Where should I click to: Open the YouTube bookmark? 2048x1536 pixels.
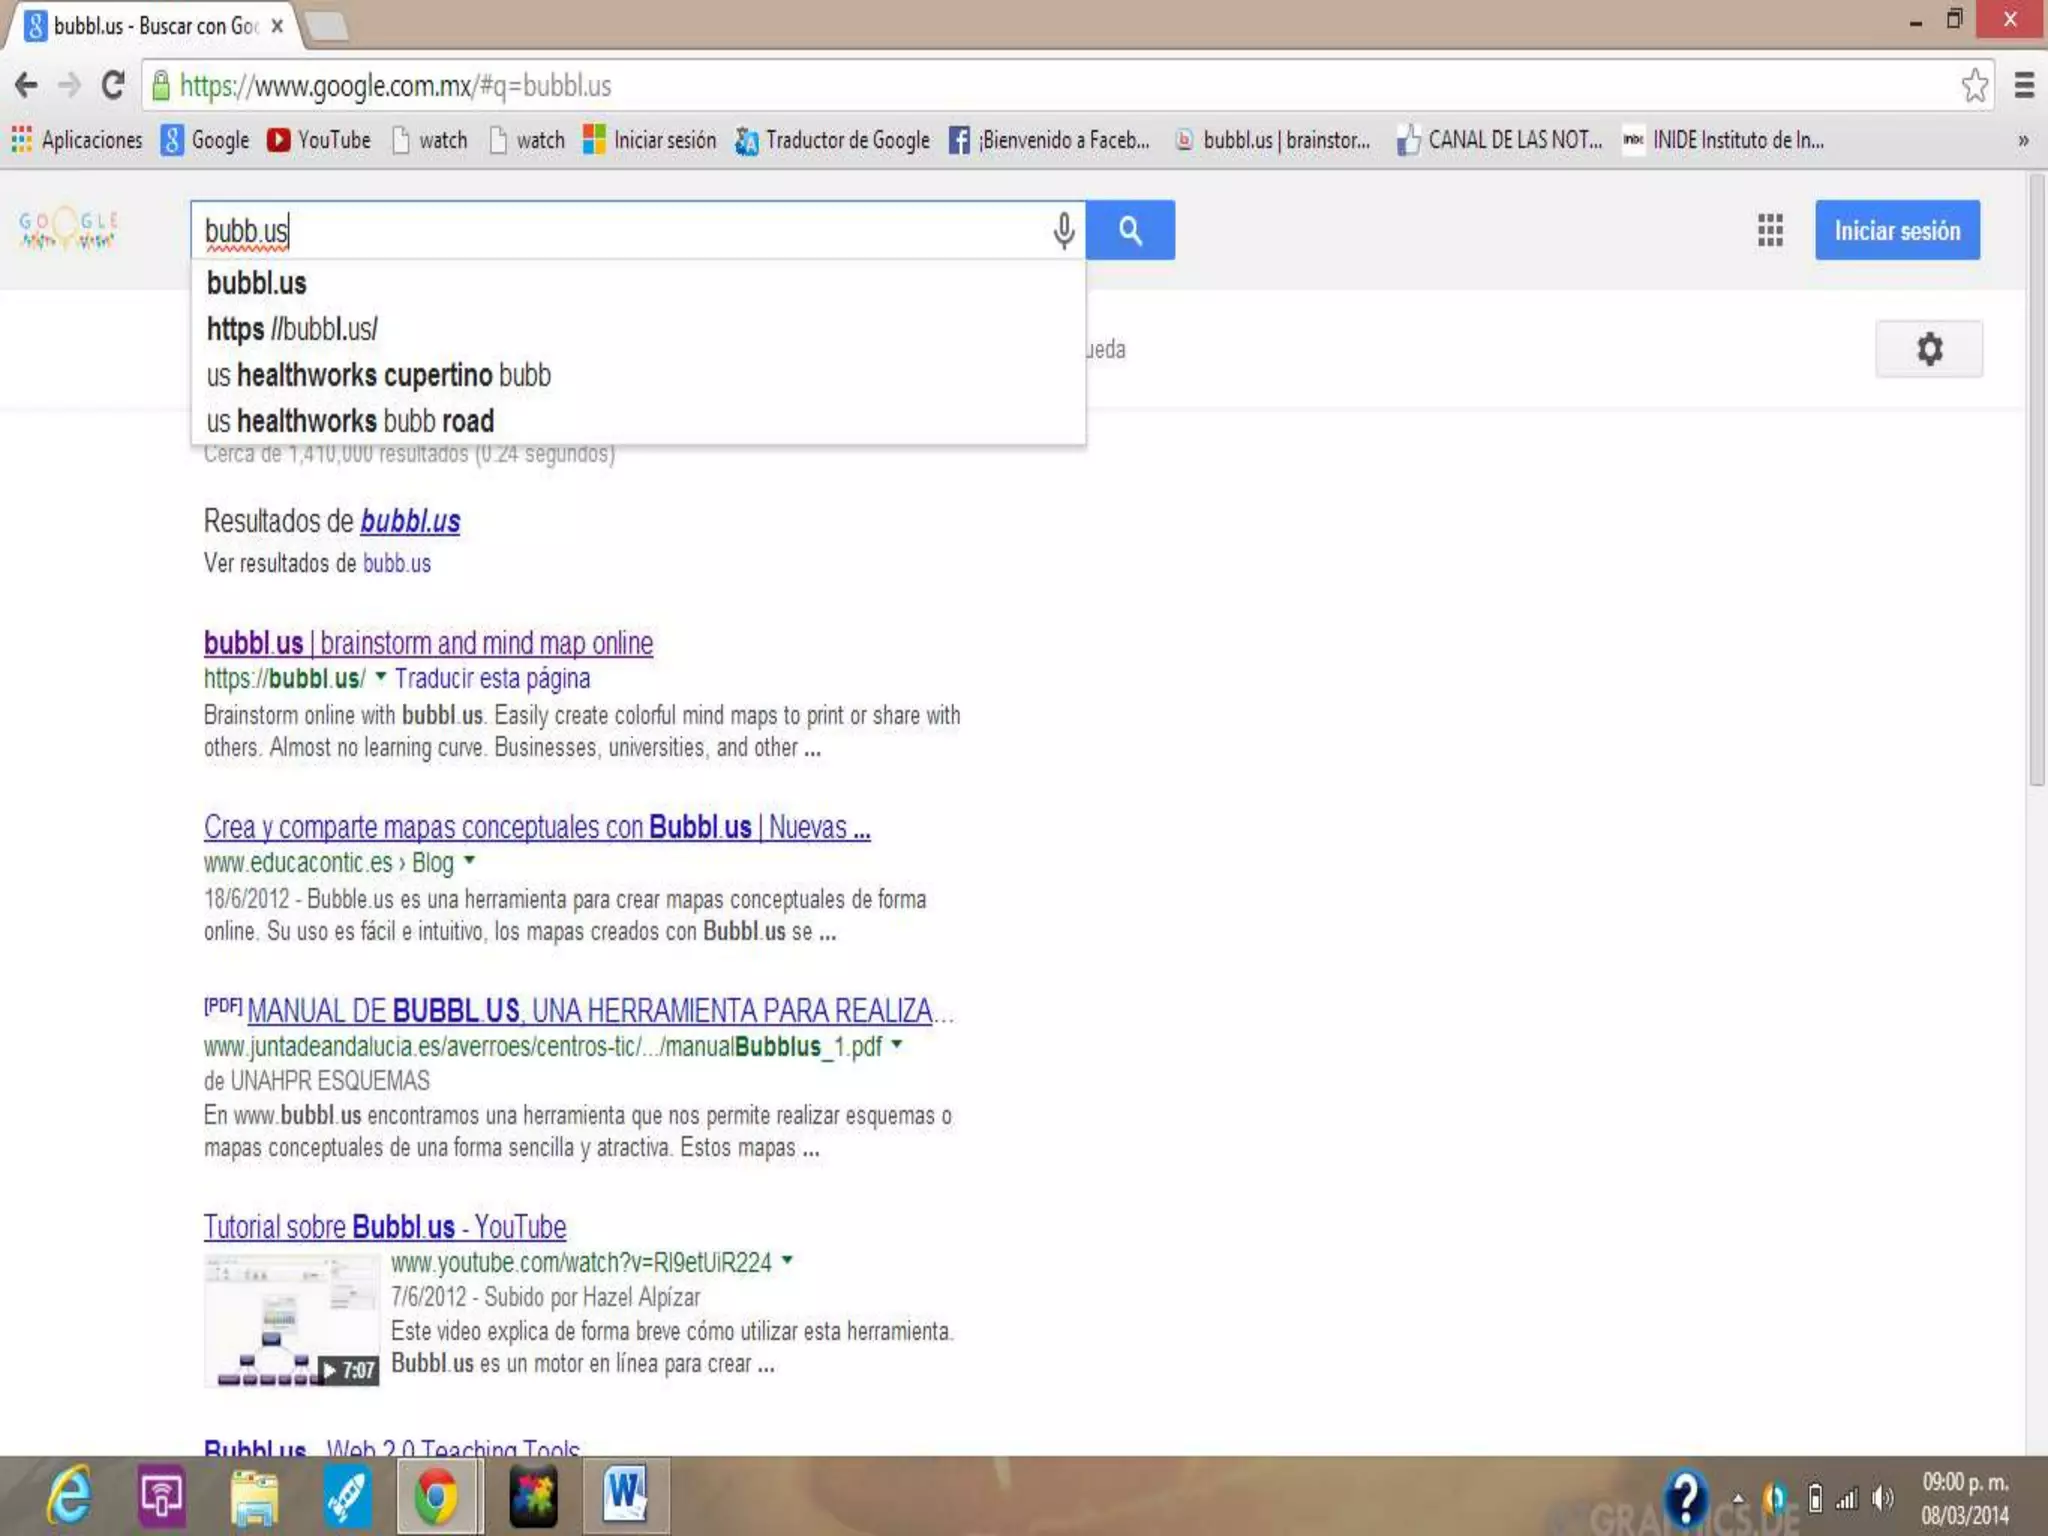coord(319,140)
